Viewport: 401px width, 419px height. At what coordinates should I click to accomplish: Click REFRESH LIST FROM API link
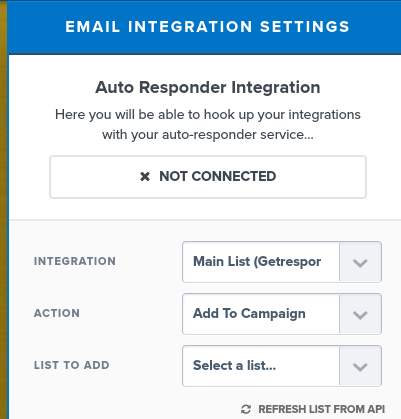click(313, 409)
